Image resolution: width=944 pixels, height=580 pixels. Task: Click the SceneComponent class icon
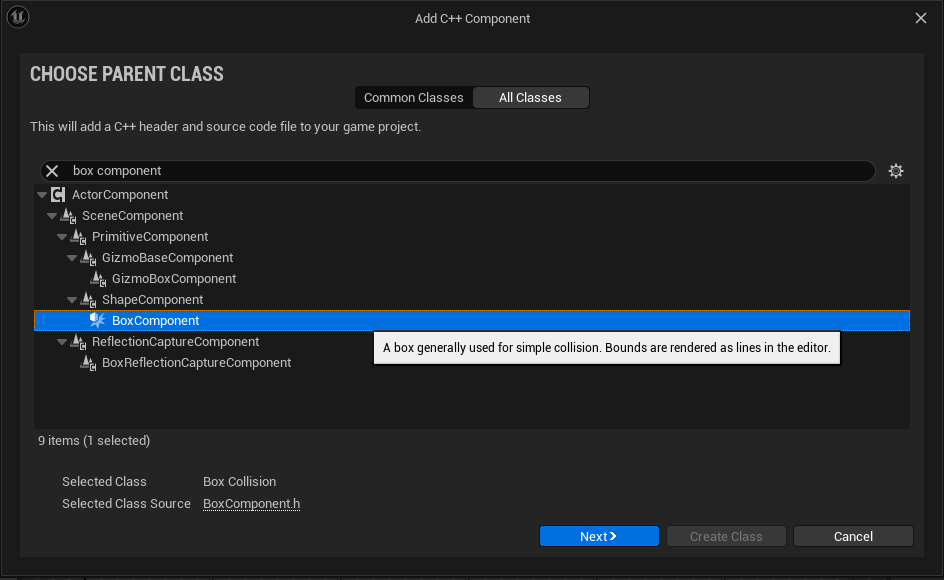tap(69, 216)
